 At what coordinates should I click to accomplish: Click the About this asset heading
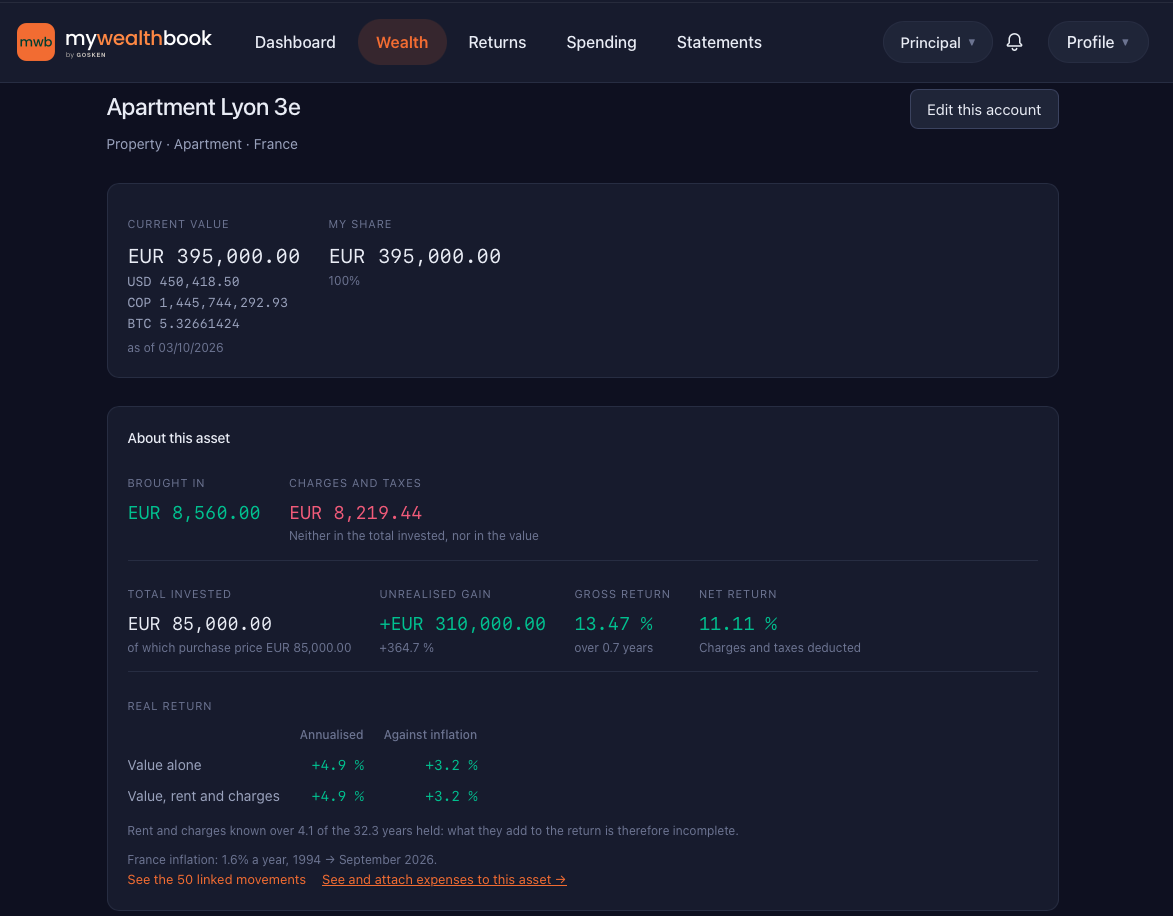coord(179,438)
